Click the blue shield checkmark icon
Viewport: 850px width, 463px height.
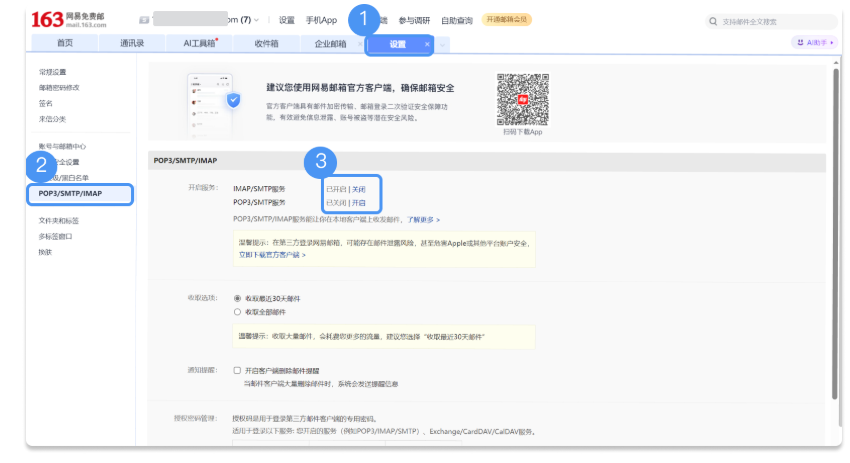point(233,100)
